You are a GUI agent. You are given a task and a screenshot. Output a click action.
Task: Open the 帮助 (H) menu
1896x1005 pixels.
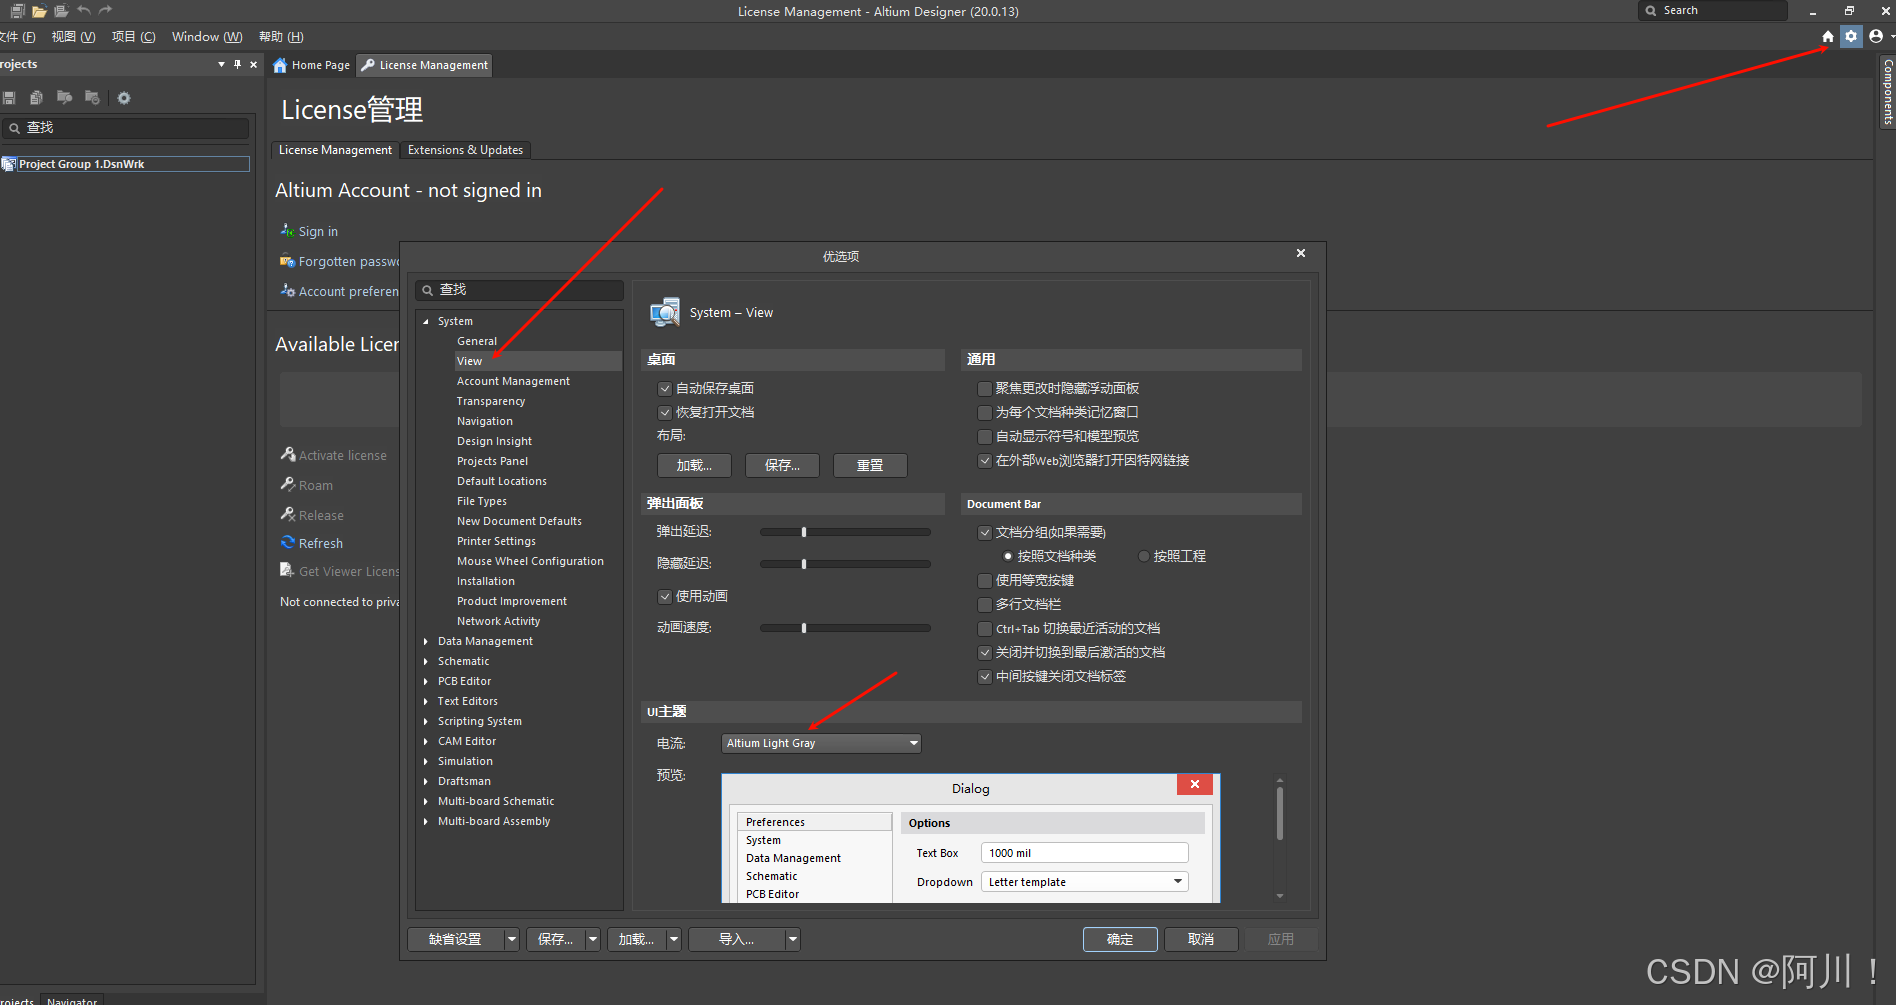coord(281,37)
